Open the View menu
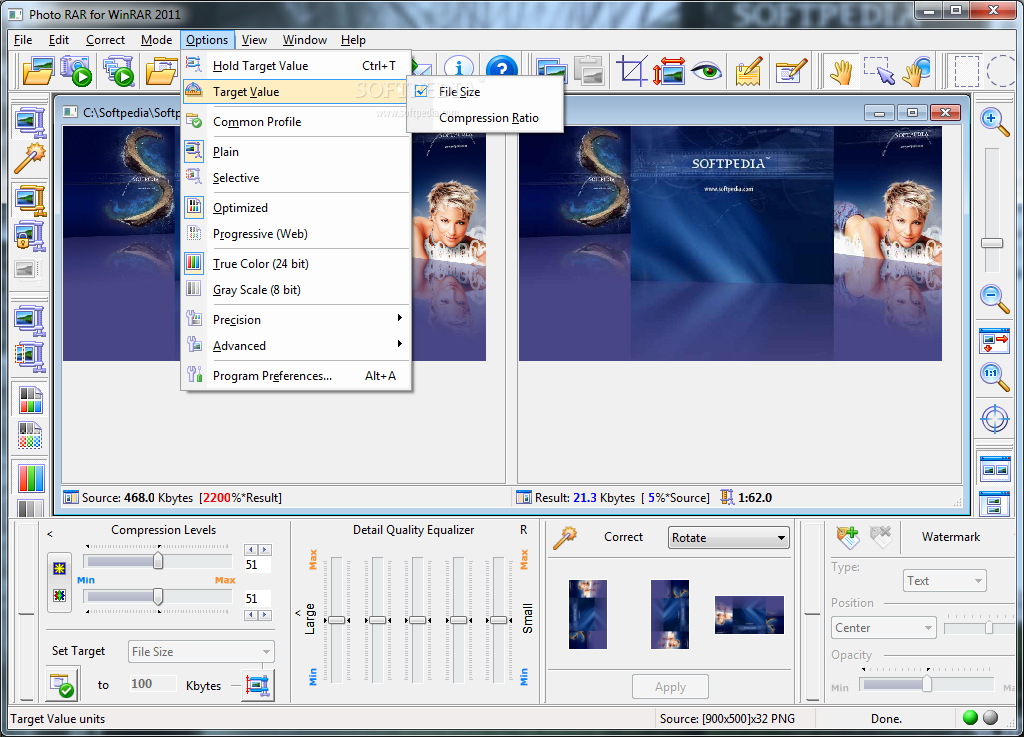Image resolution: width=1024 pixels, height=737 pixels. point(254,40)
